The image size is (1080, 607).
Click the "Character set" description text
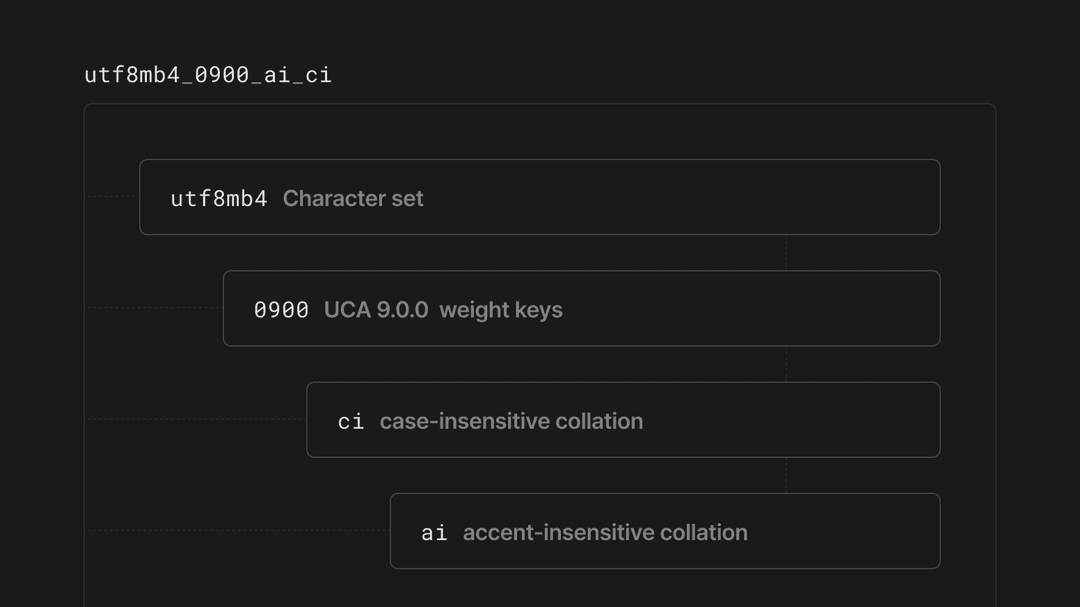[353, 198]
